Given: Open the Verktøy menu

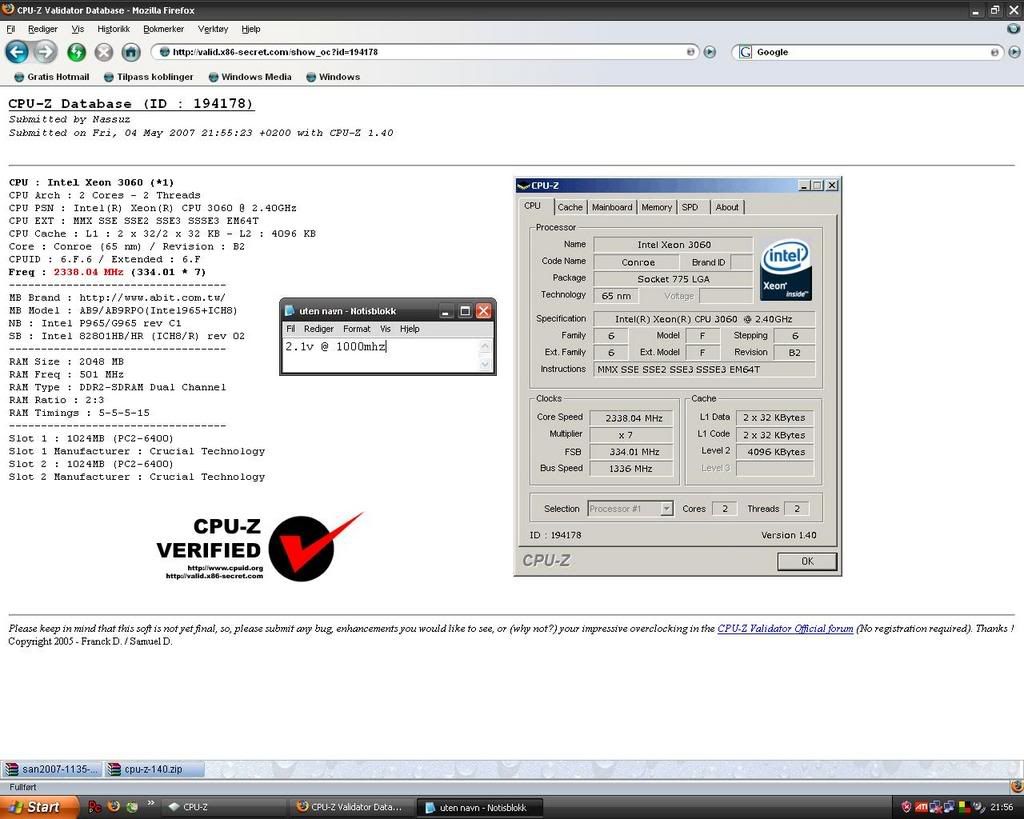Looking at the screenshot, I should pyautogui.click(x=213, y=29).
